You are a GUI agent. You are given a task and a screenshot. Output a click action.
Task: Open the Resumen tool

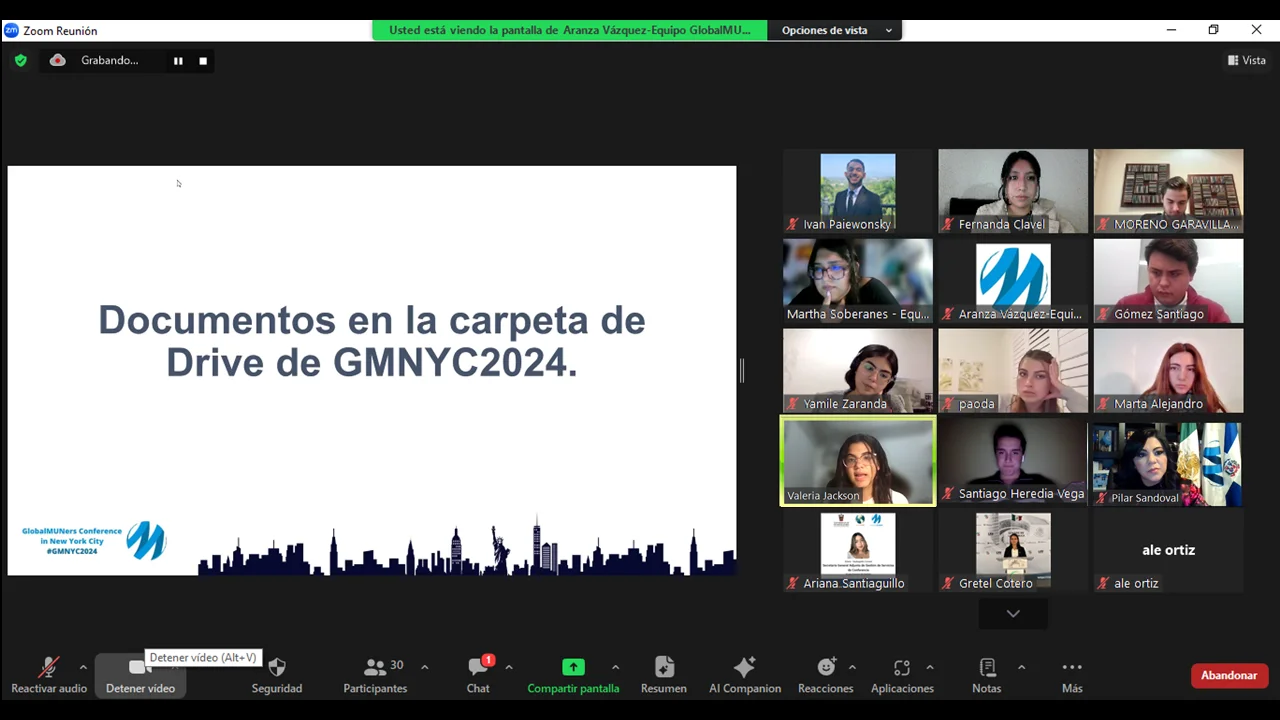tap(664, 668)
